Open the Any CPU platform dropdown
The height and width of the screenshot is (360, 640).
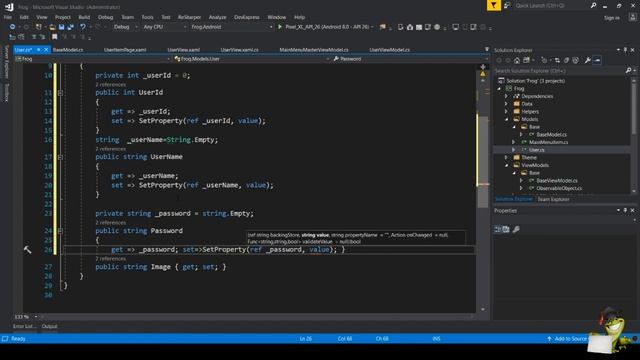(164, 27)
